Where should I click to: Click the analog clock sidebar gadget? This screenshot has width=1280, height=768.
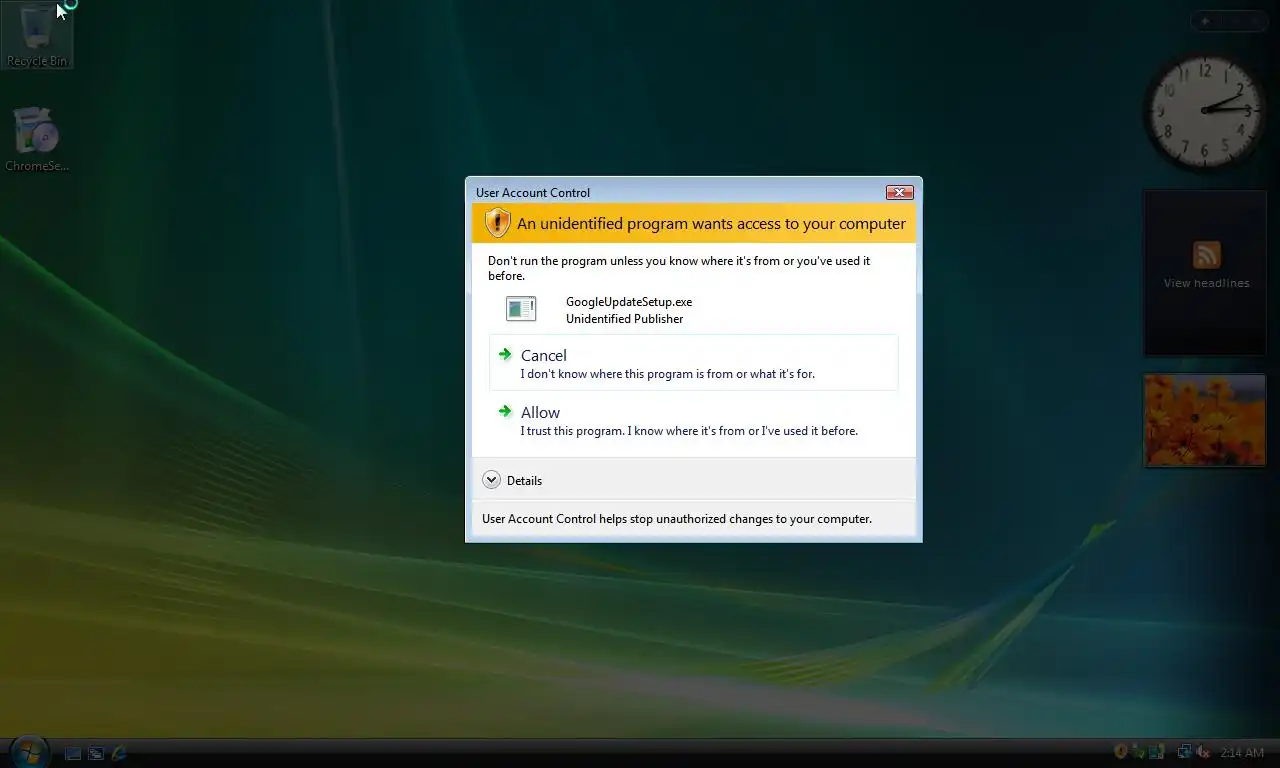click(1205, 110)
